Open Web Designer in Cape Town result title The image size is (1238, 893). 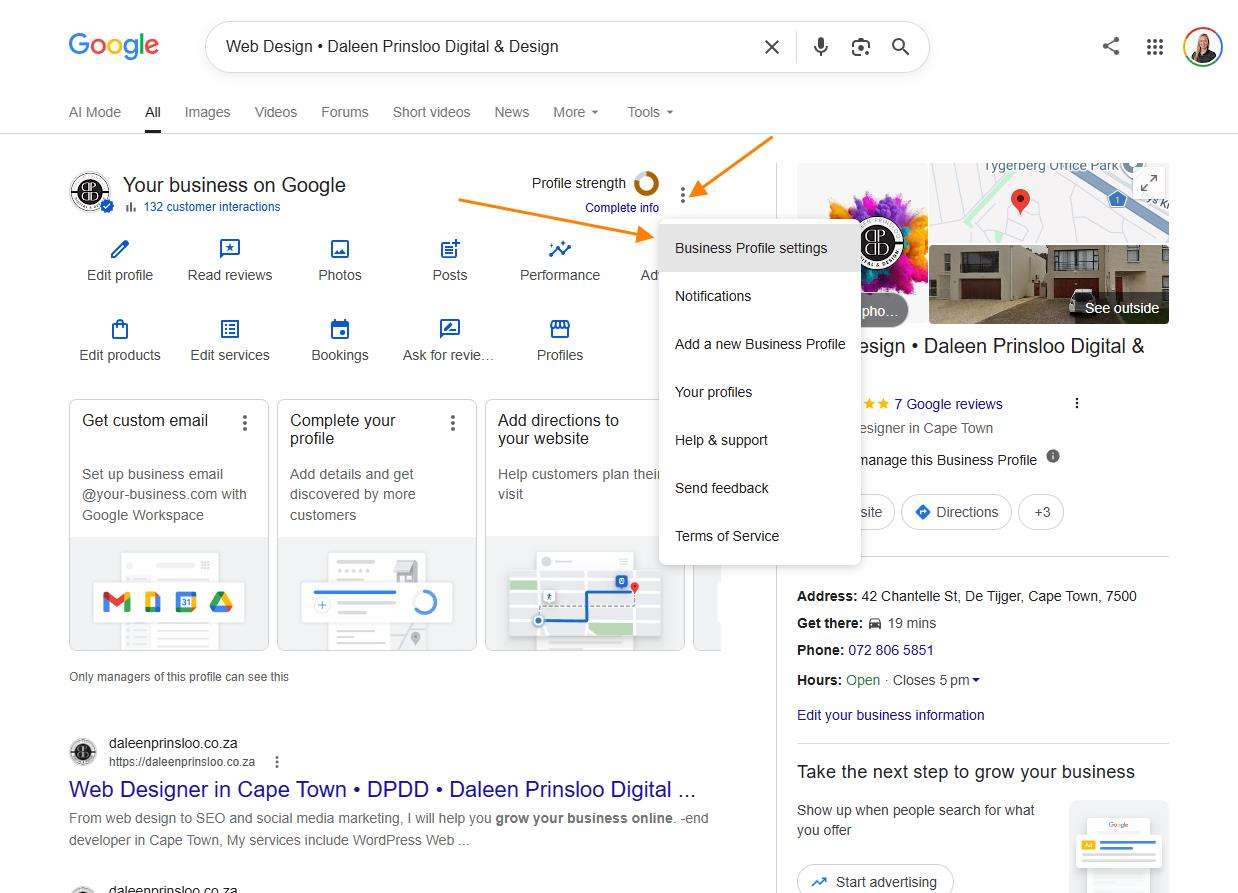tap(382, 789)
